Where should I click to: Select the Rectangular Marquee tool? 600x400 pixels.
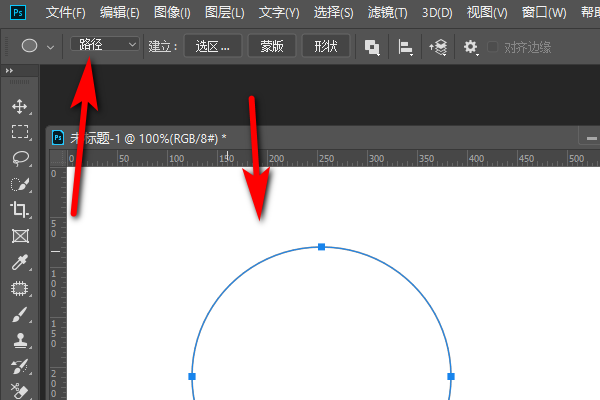click(x=20, y=132)
